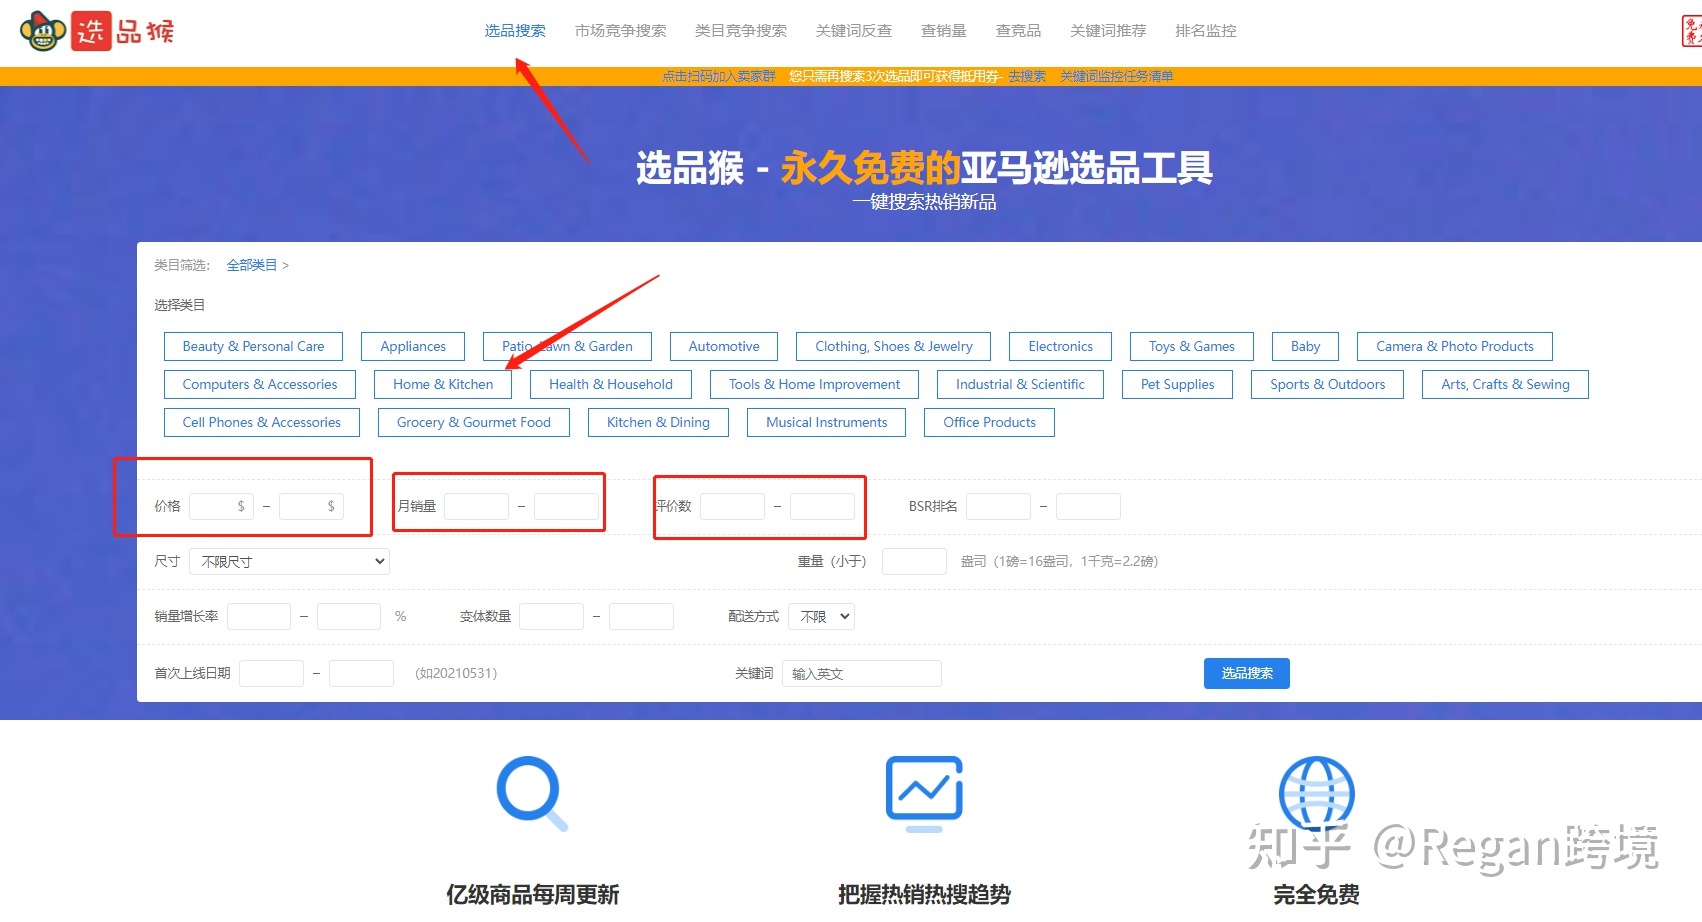Screen dimensions: 1702x922
Task: Open the 配送方式 dropdown showing 不限
Action: click(821, 616)
